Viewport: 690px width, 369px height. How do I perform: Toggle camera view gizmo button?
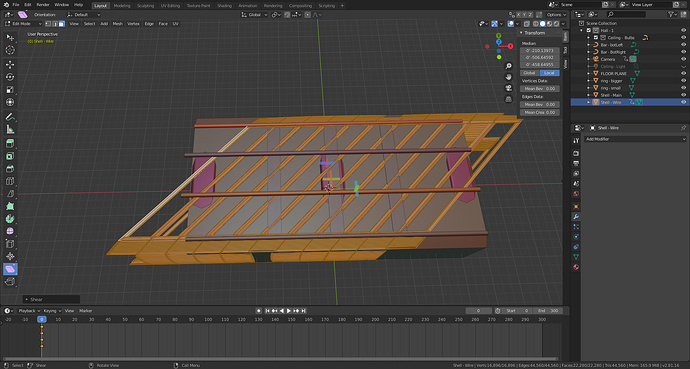[509, 88]
